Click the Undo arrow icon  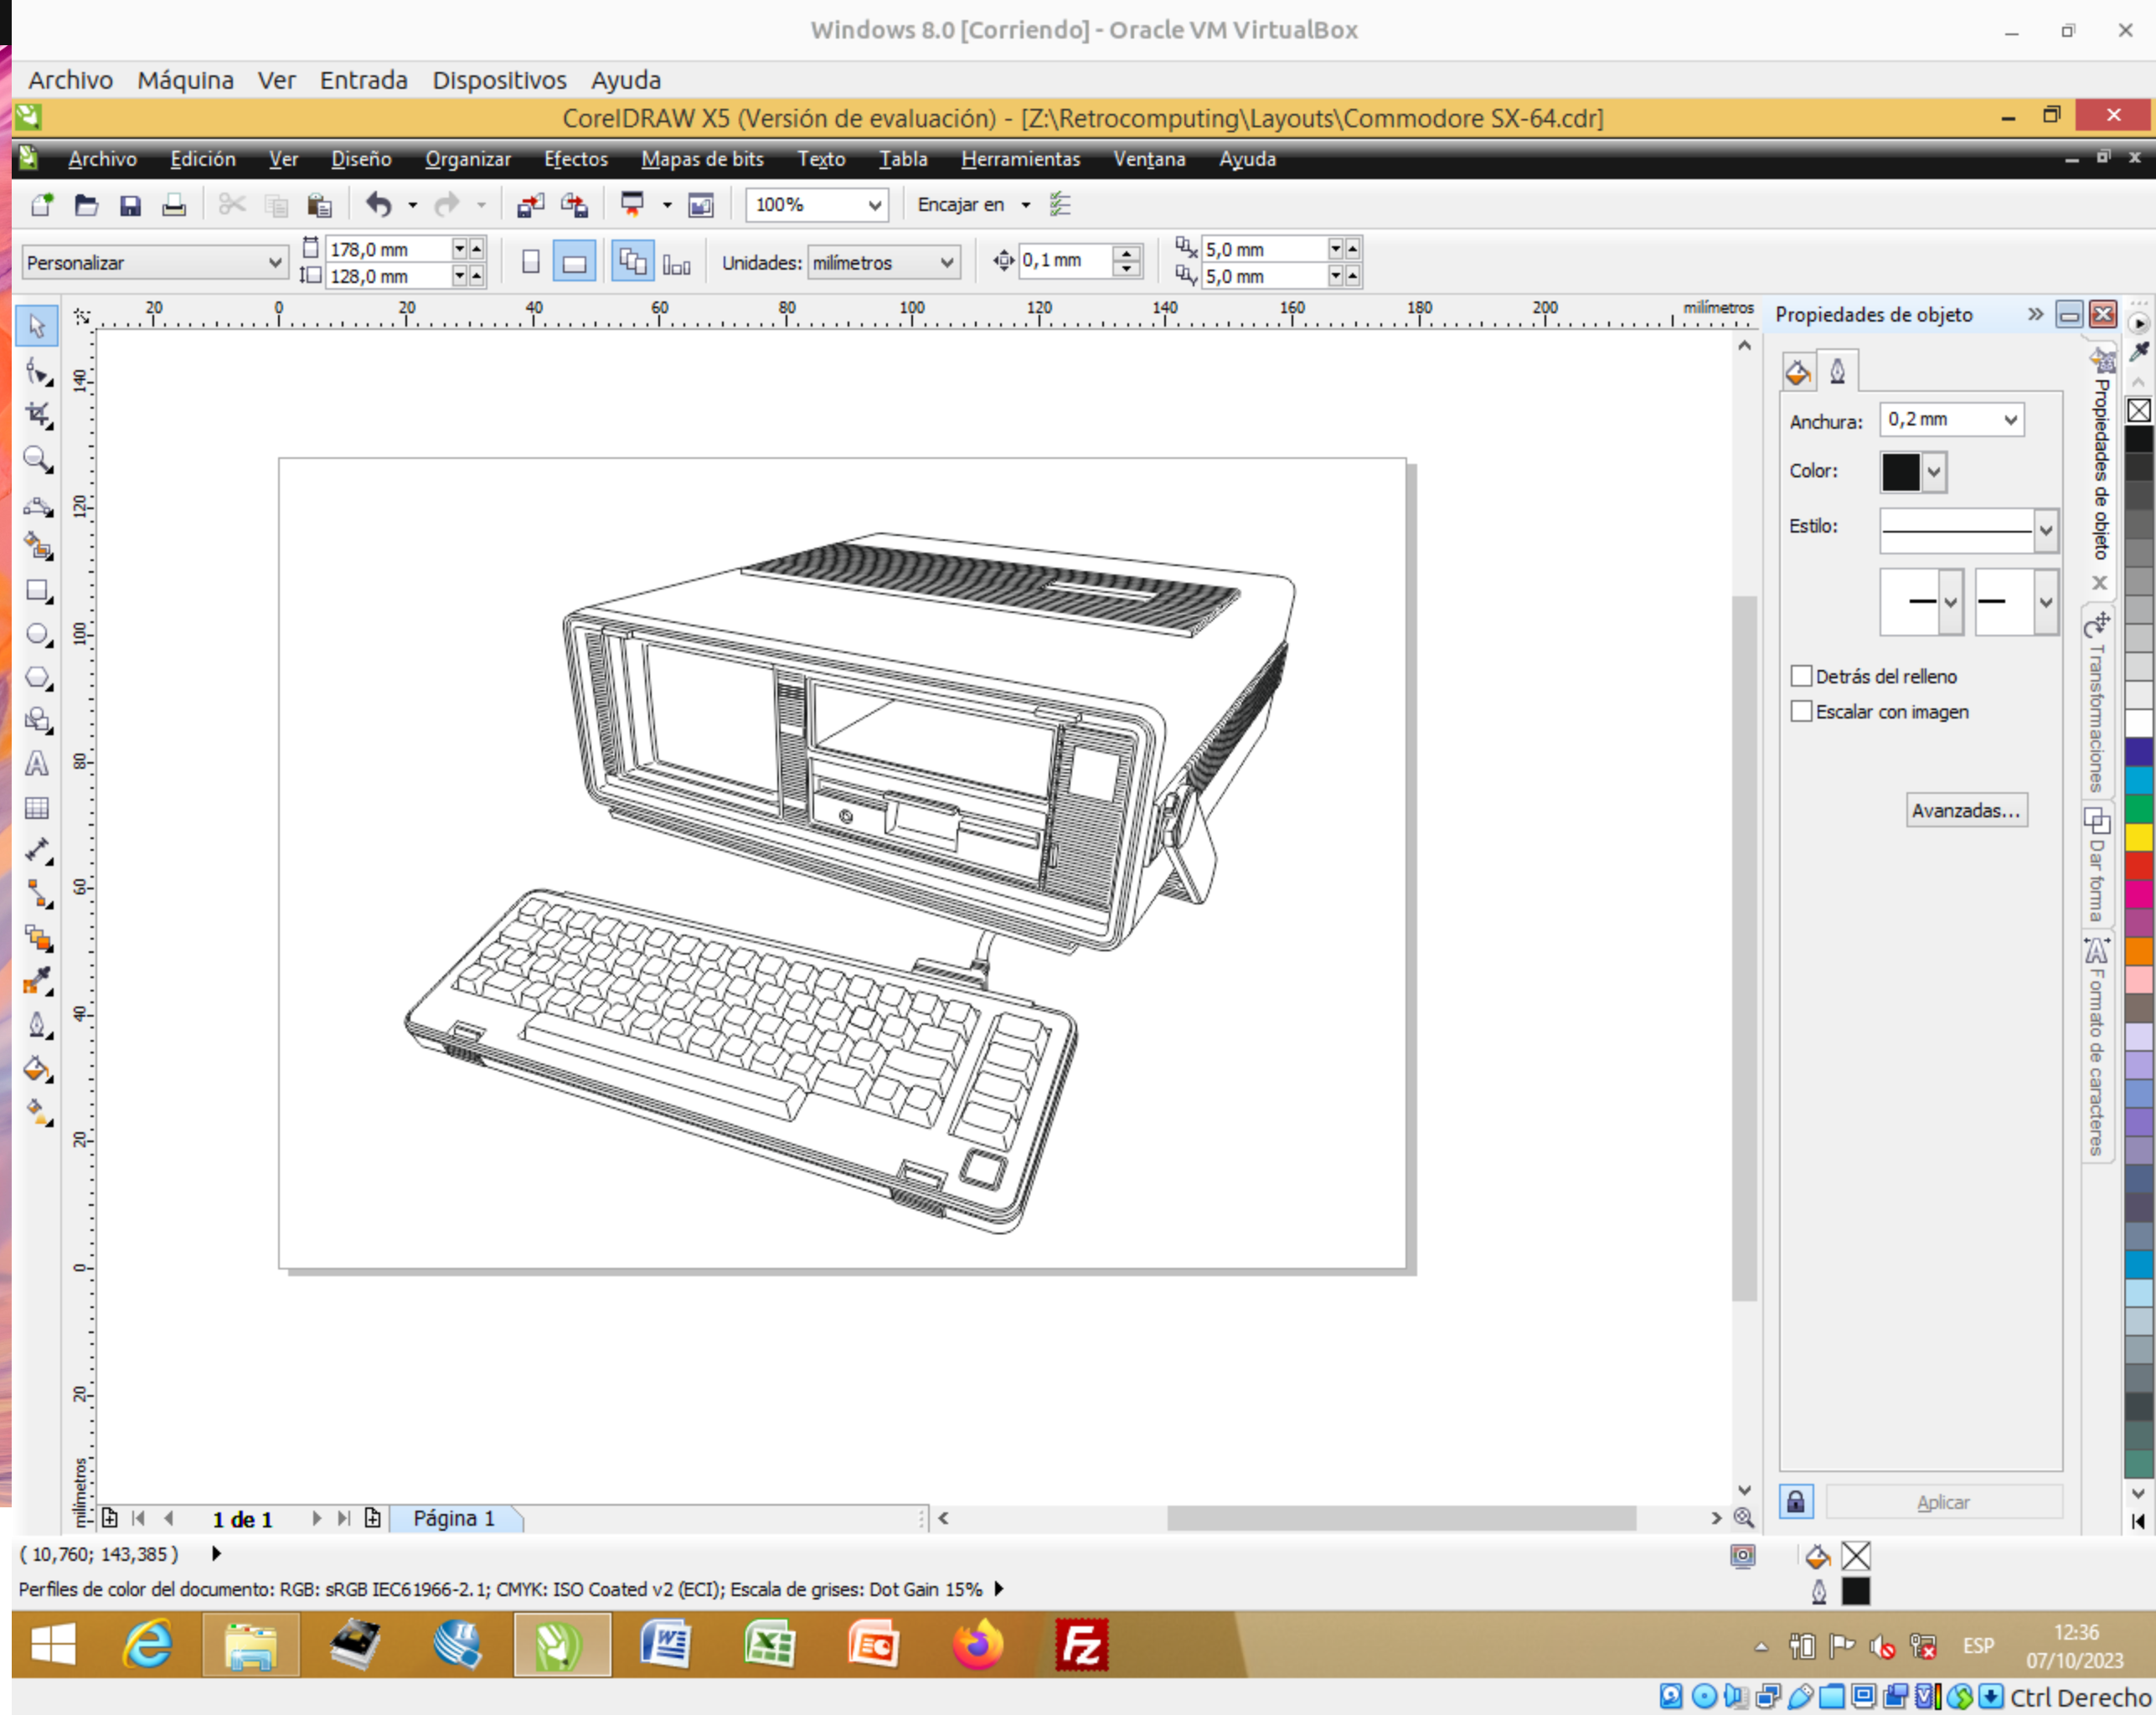[378, 205]
